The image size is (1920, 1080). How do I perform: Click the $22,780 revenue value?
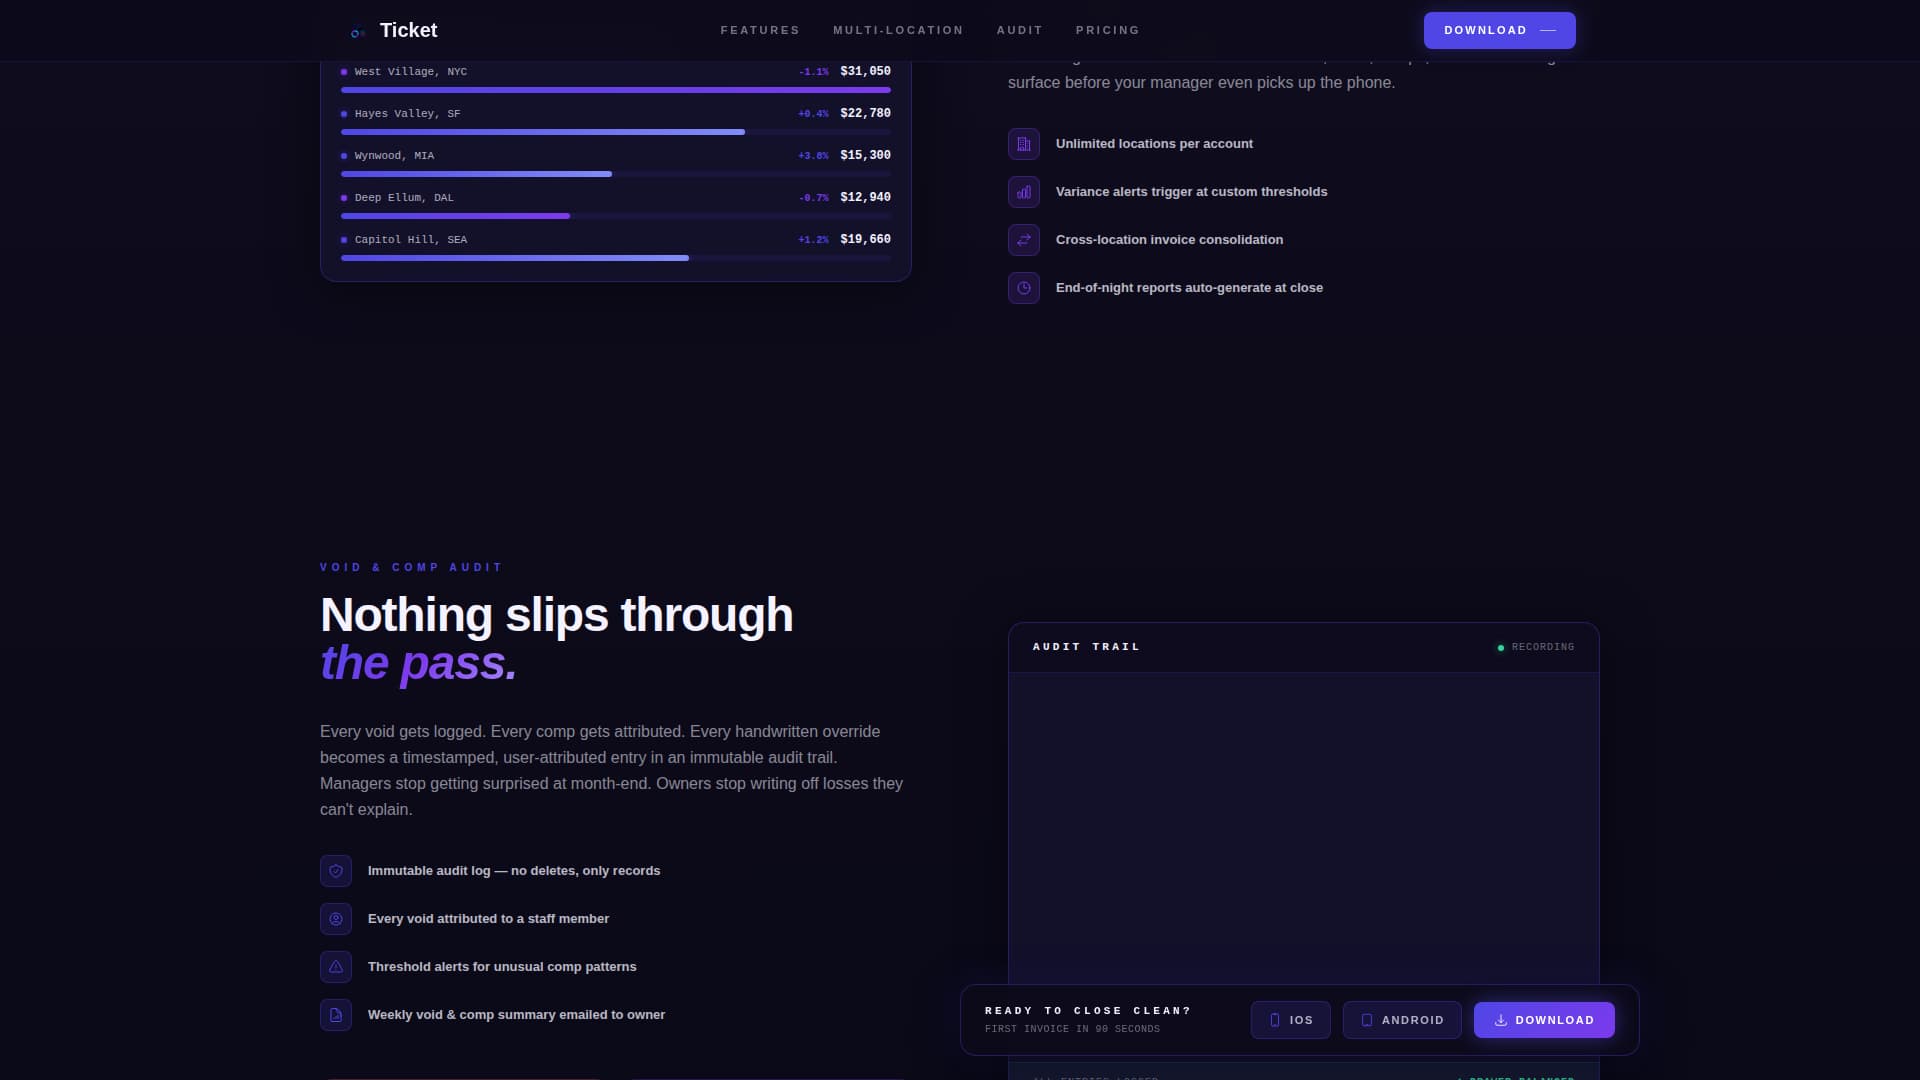(x=865, y=113)
